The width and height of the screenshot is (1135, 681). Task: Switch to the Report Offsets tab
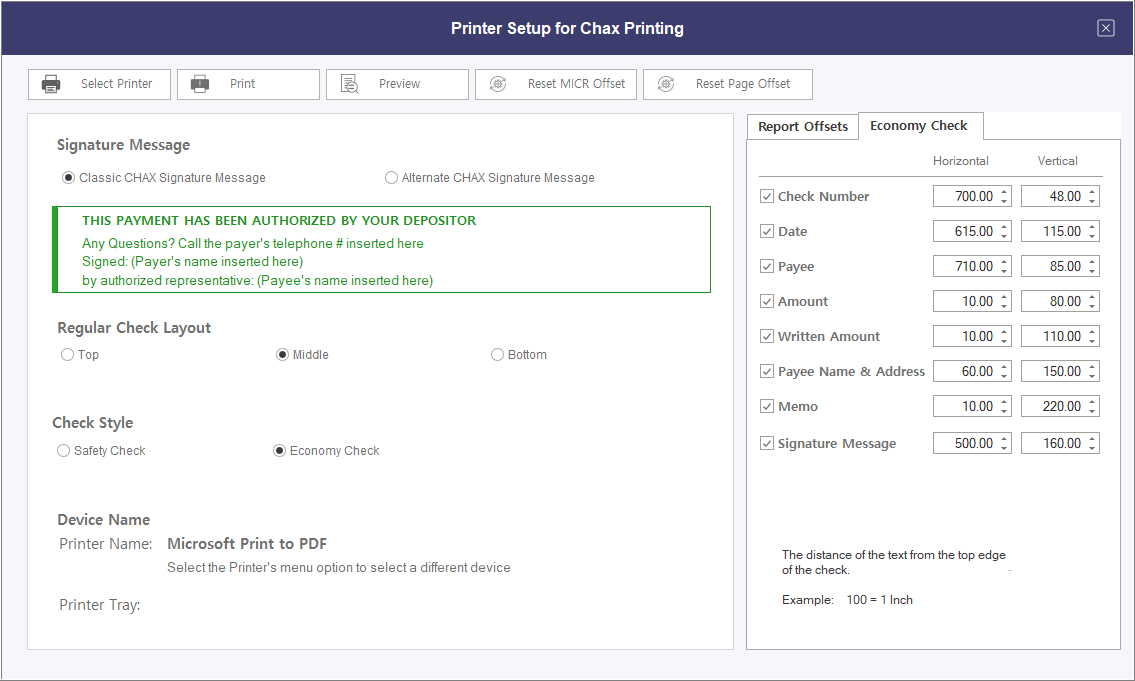point(802,127)
